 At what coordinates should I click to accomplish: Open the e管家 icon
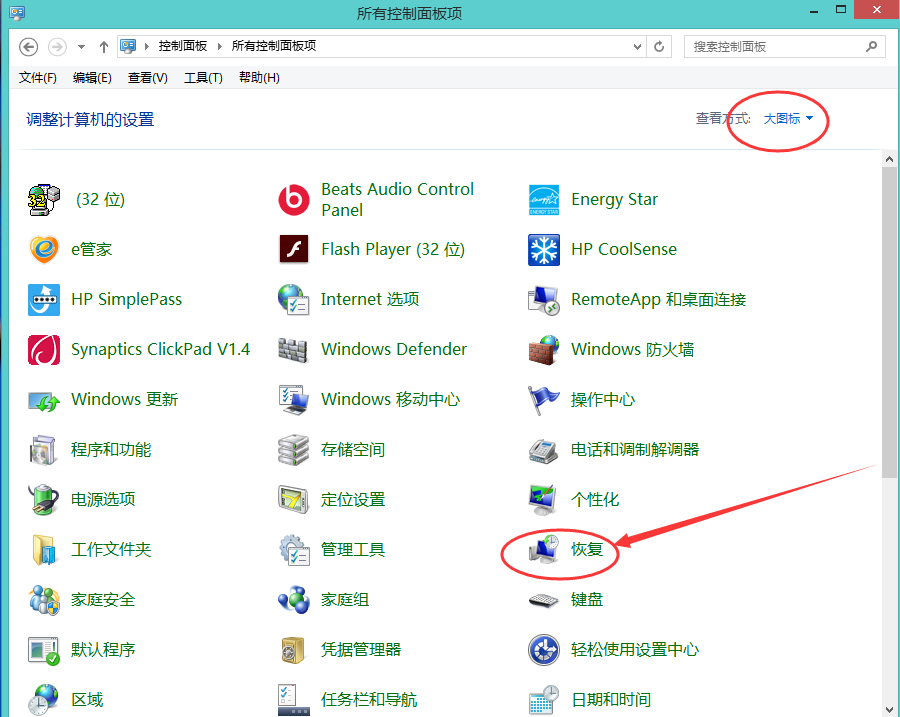point(44,249)
